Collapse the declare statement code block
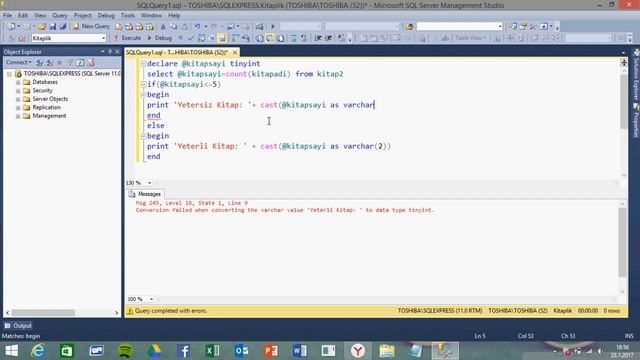The width and height of the screenshot is (640, 360). 143,64
